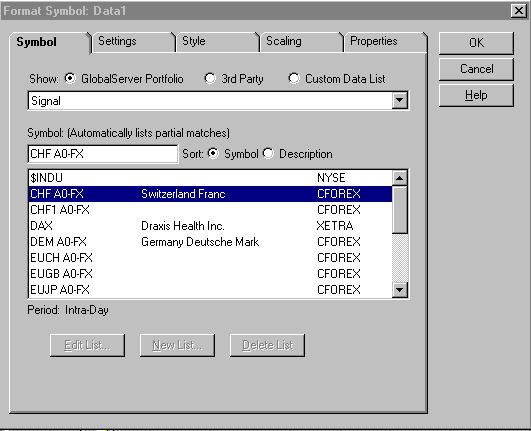This screenshot has height=431, width=531.
Task: Click the symbol list scroll-down arrow
Action: 400,290
